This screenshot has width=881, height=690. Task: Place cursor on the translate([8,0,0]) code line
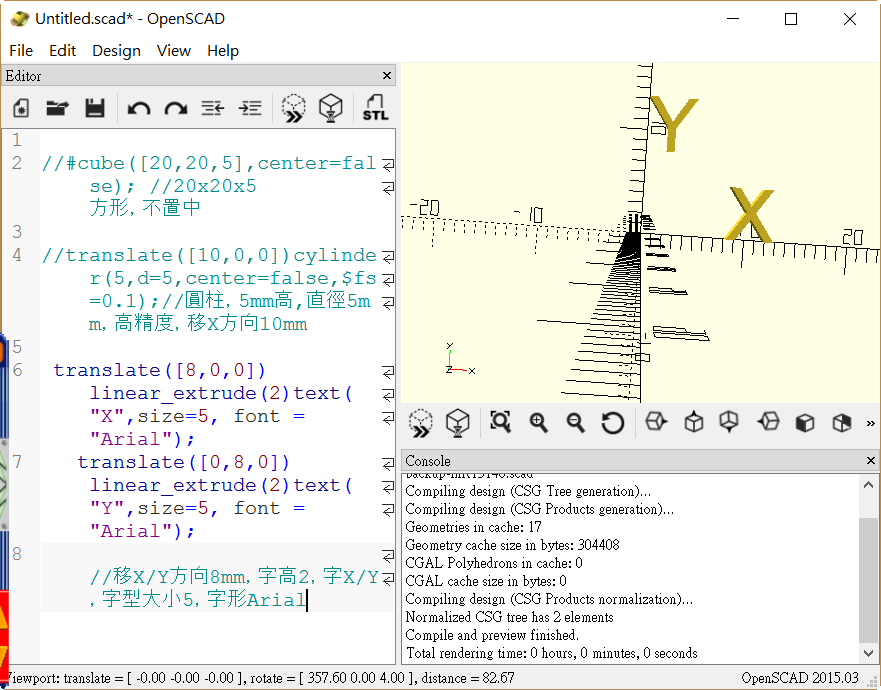(159, 370)
